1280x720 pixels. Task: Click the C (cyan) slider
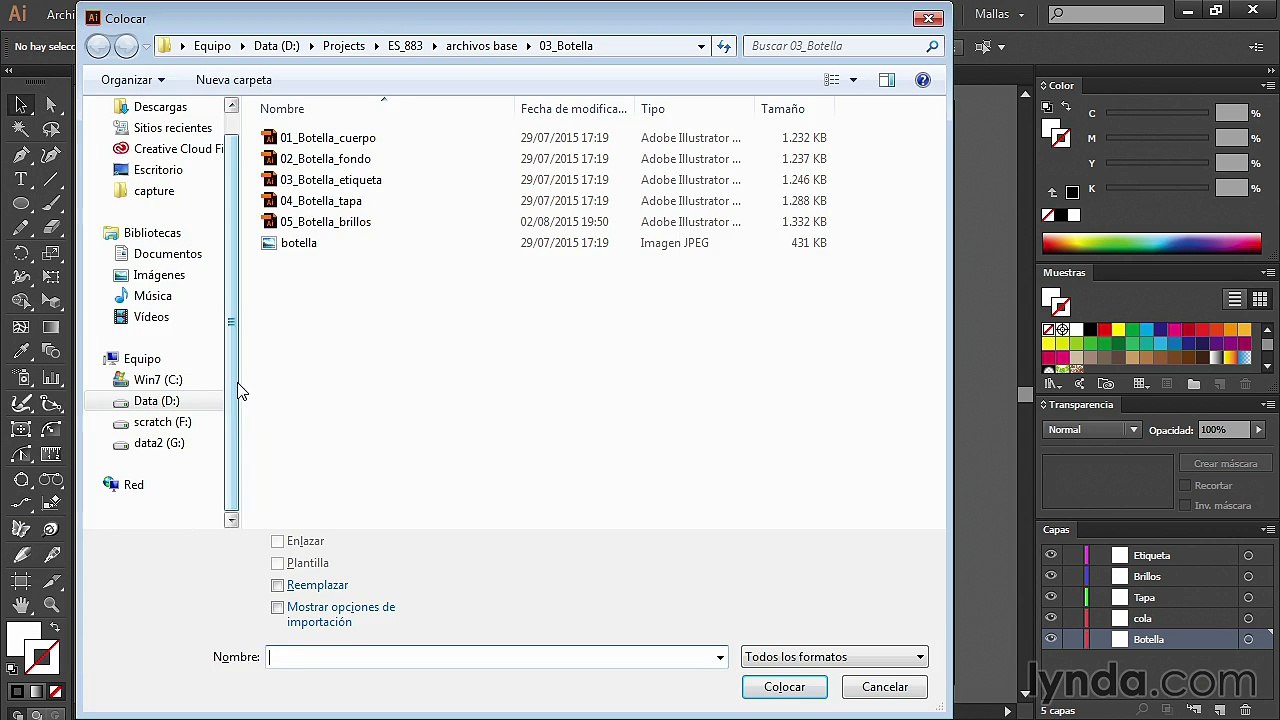[x=1157, y=114]
